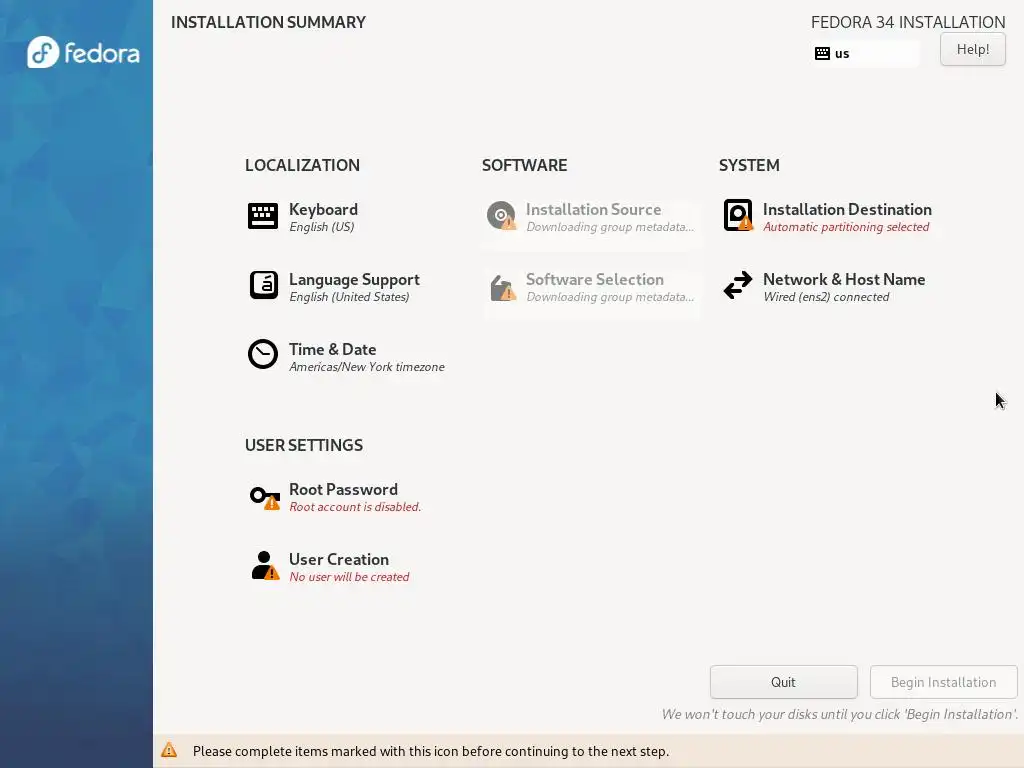Click the Installation Source disc icon
Screen dimensions: 1024x768
(502, 216)
